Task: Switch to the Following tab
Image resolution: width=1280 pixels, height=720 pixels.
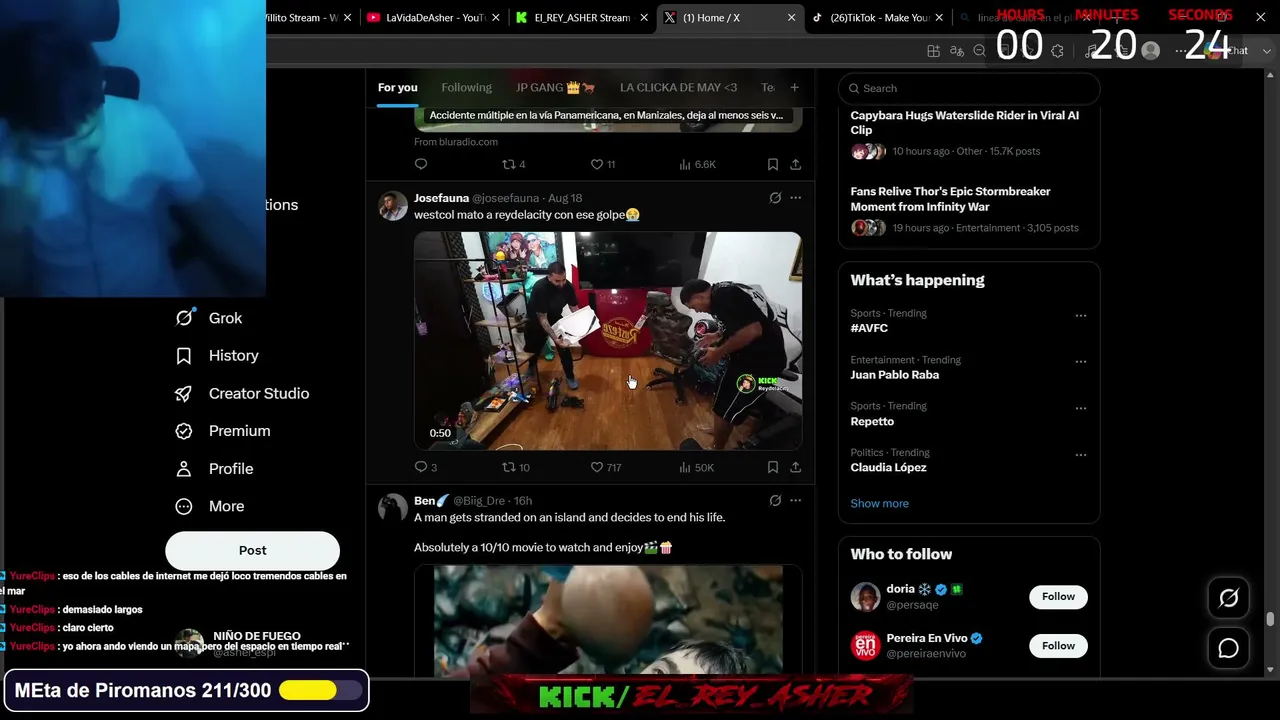Action: pos(467,88)
